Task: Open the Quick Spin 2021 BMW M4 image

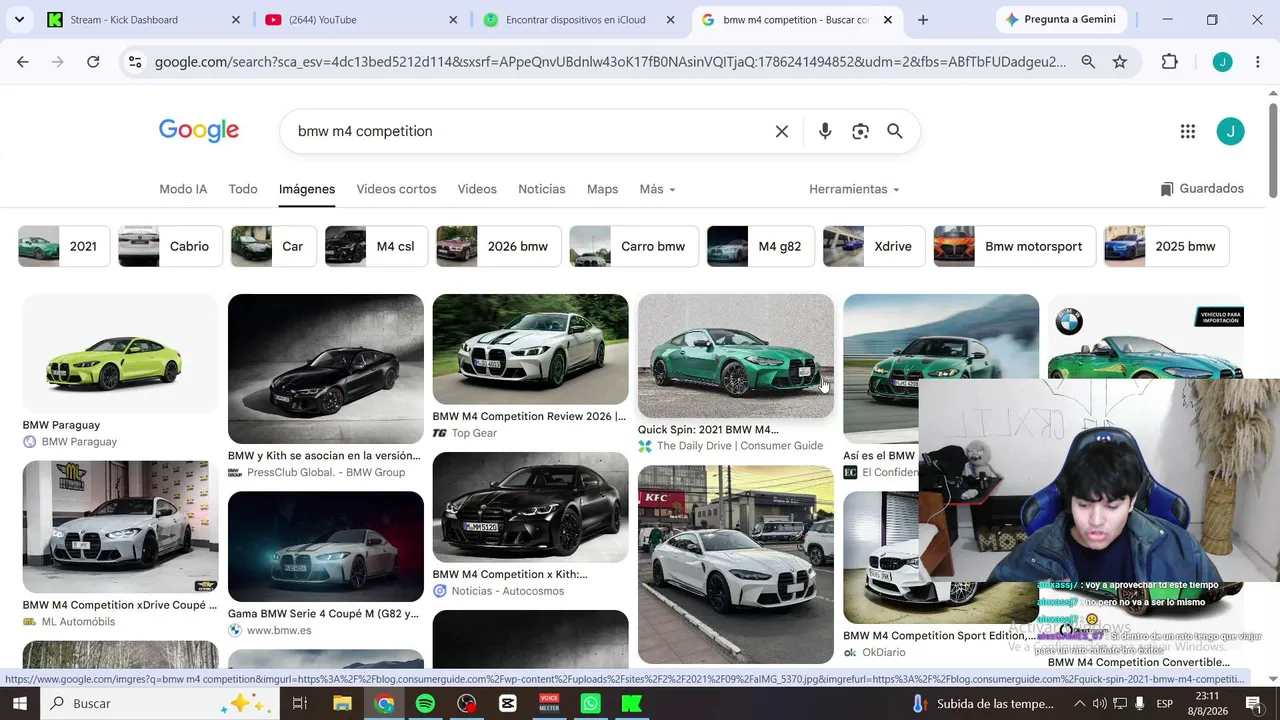Action: pyautogui.click(x=736, y=356)
